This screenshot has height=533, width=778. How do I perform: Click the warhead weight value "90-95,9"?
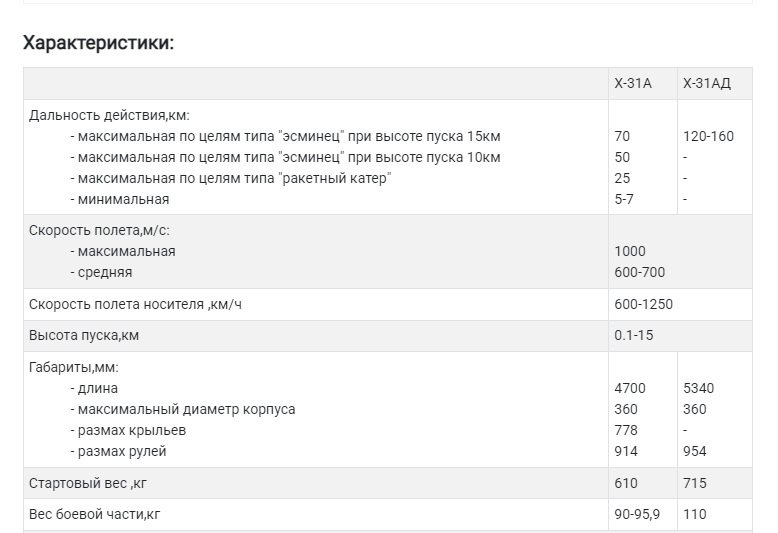point(639,514)
